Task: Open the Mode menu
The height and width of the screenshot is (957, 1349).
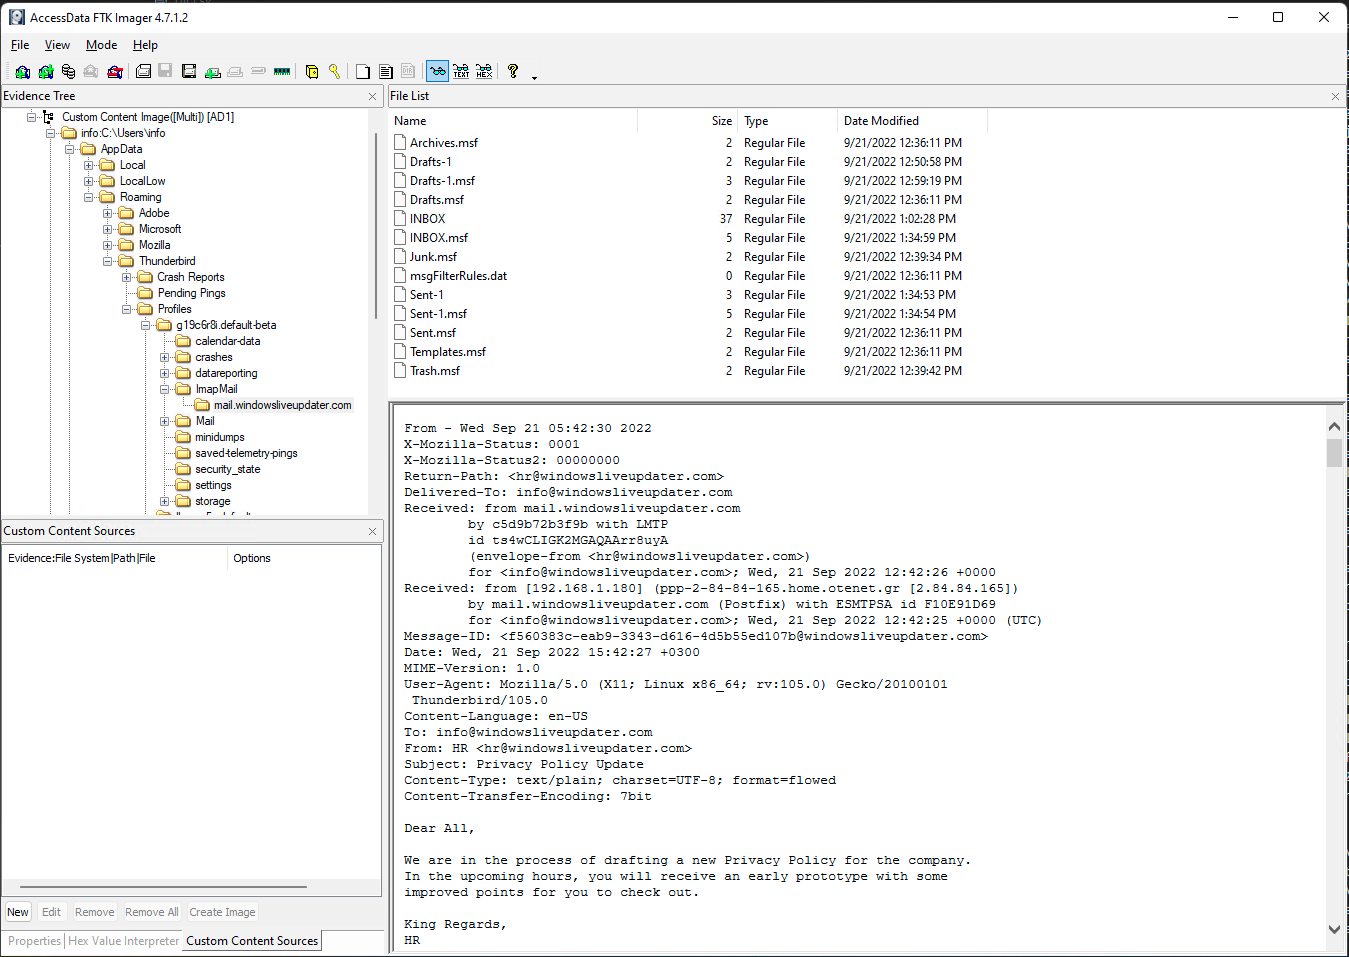Action: click(x=101, y=45)
